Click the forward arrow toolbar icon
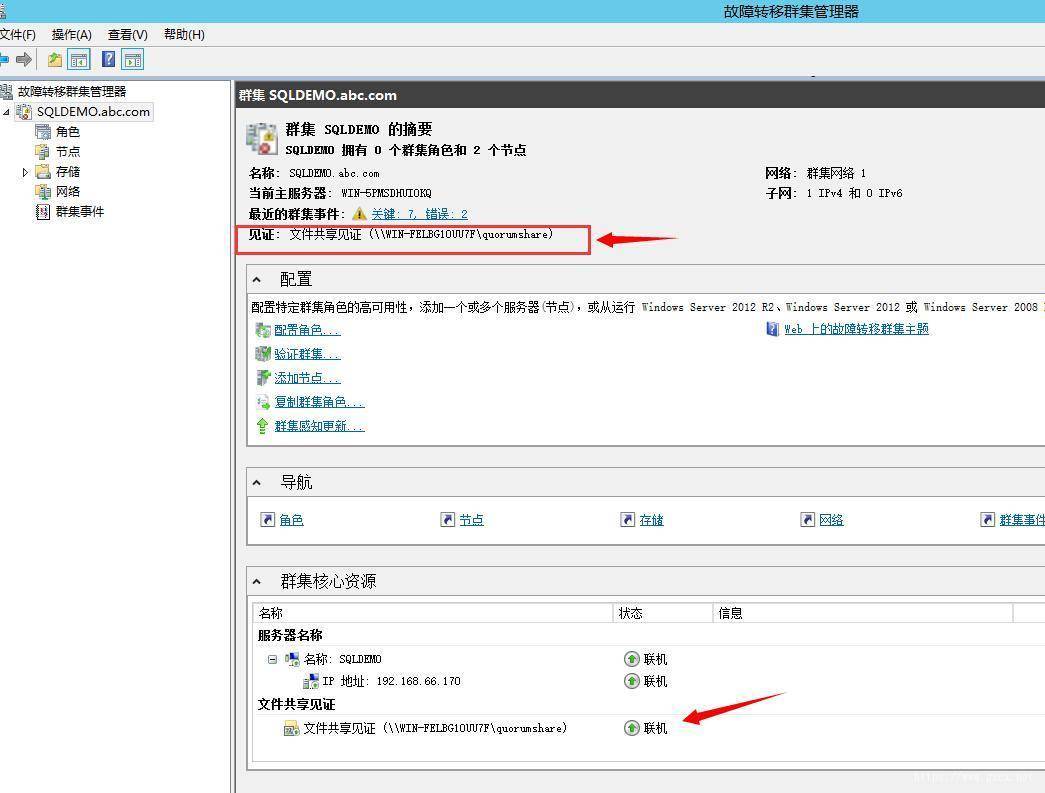The height and width of the screenshot is (793, 1045). pyautogui.click(x=24, y=60)
